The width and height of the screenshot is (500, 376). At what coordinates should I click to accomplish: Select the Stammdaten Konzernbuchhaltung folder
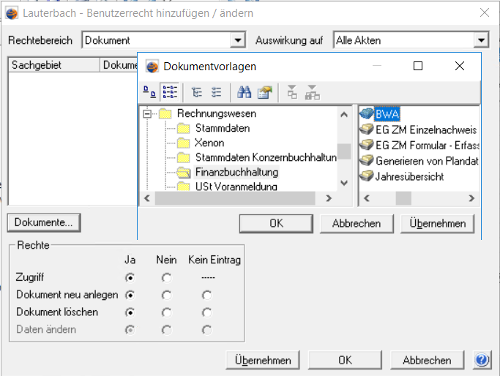pyautogui.click(x=266, y=157)
